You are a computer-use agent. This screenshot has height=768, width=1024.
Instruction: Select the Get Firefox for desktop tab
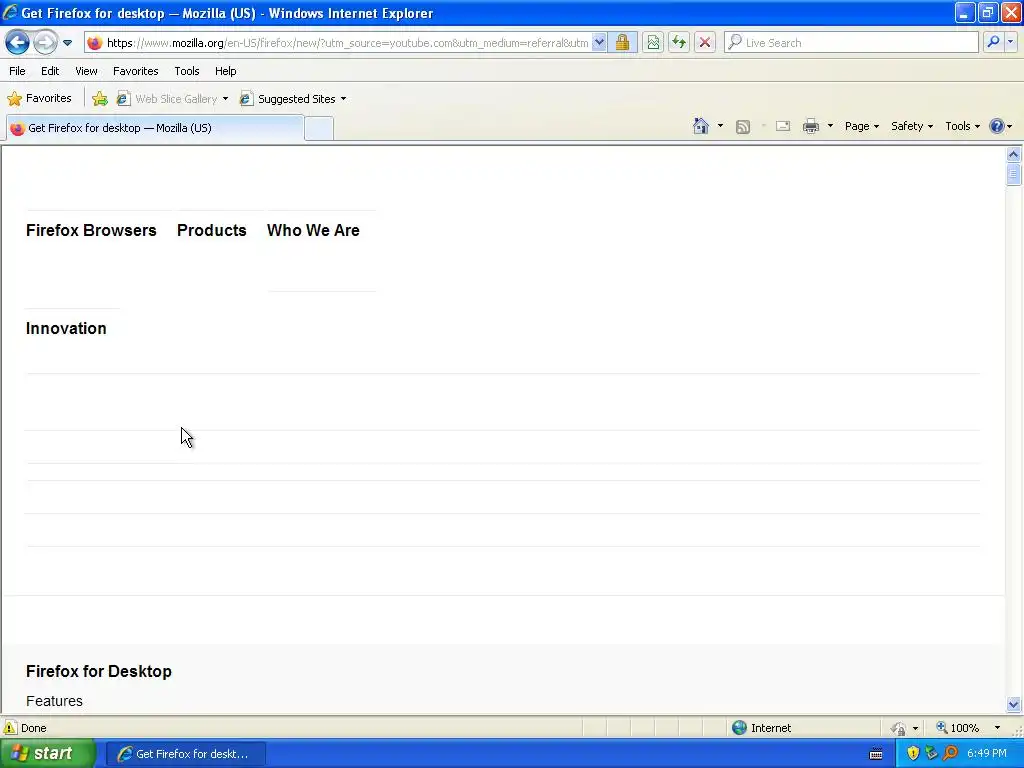tap(155, 128)
